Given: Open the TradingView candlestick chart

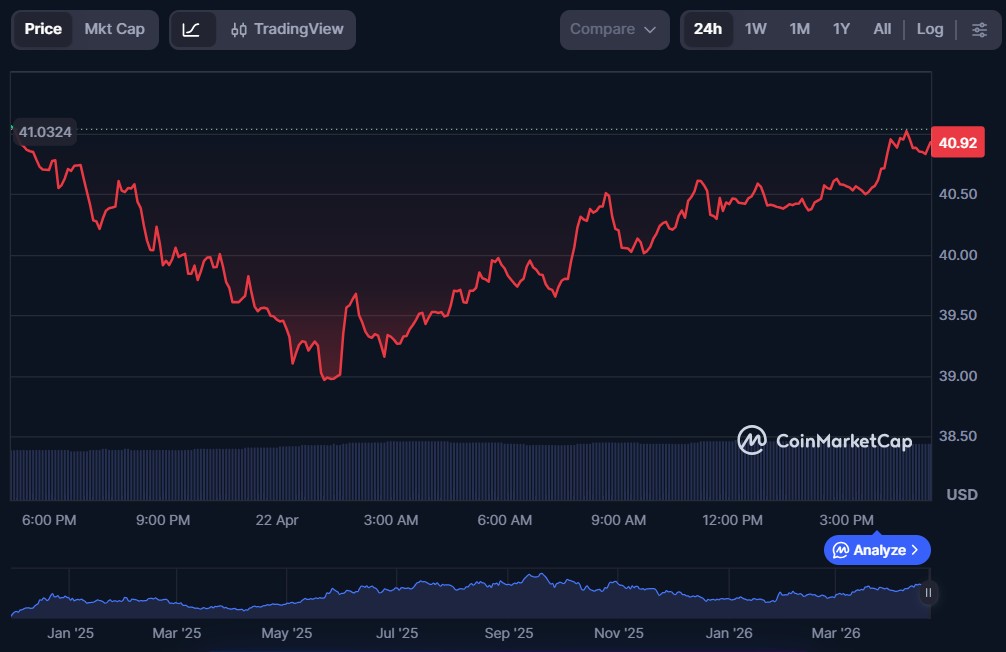Looking at the screenshot, I should click(x=286, y=29).
